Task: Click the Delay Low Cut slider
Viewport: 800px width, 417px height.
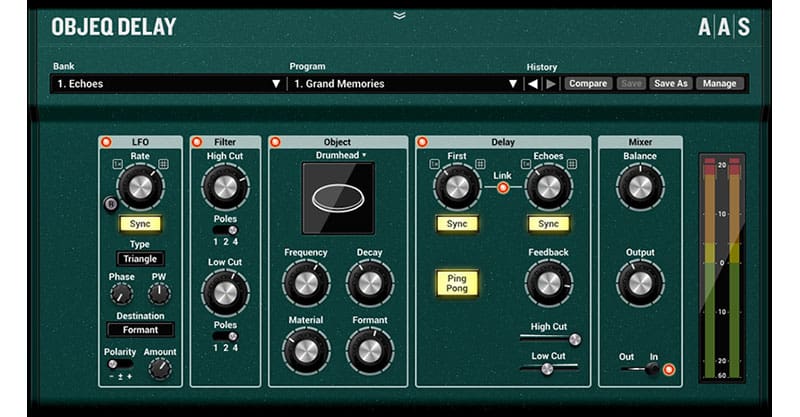Action: coord(549,367)
